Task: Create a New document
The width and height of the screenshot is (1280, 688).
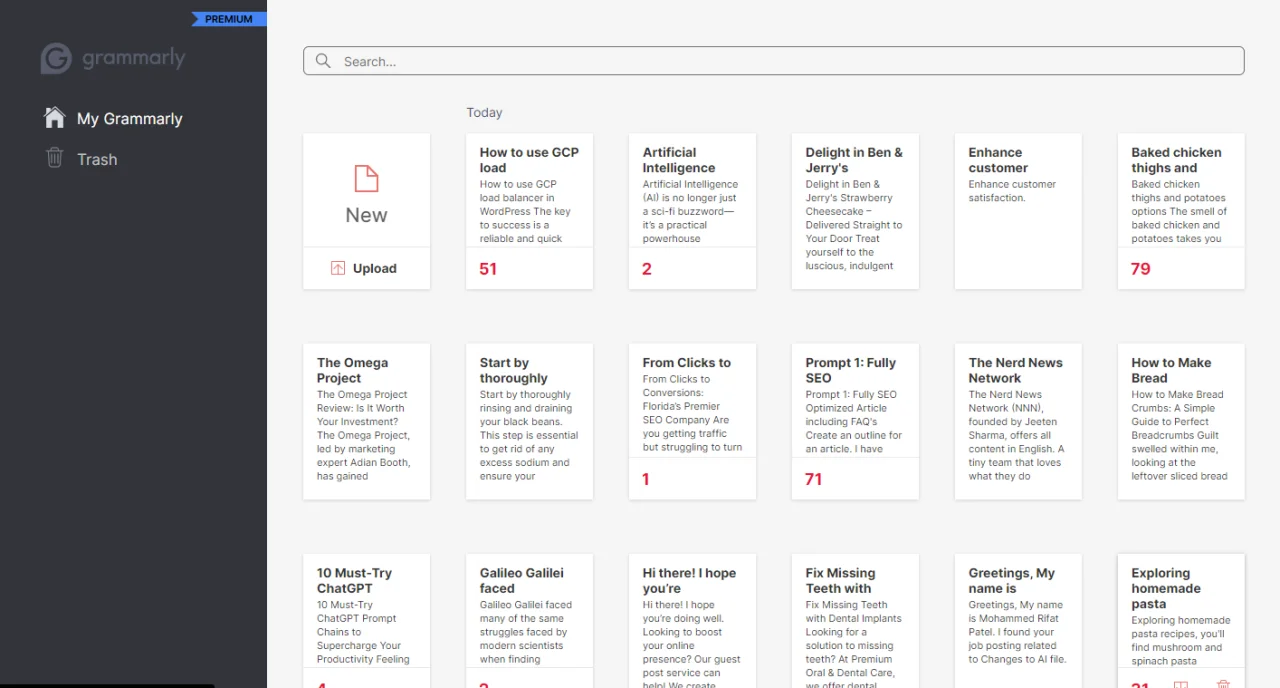Action: (x=367, y=191)
